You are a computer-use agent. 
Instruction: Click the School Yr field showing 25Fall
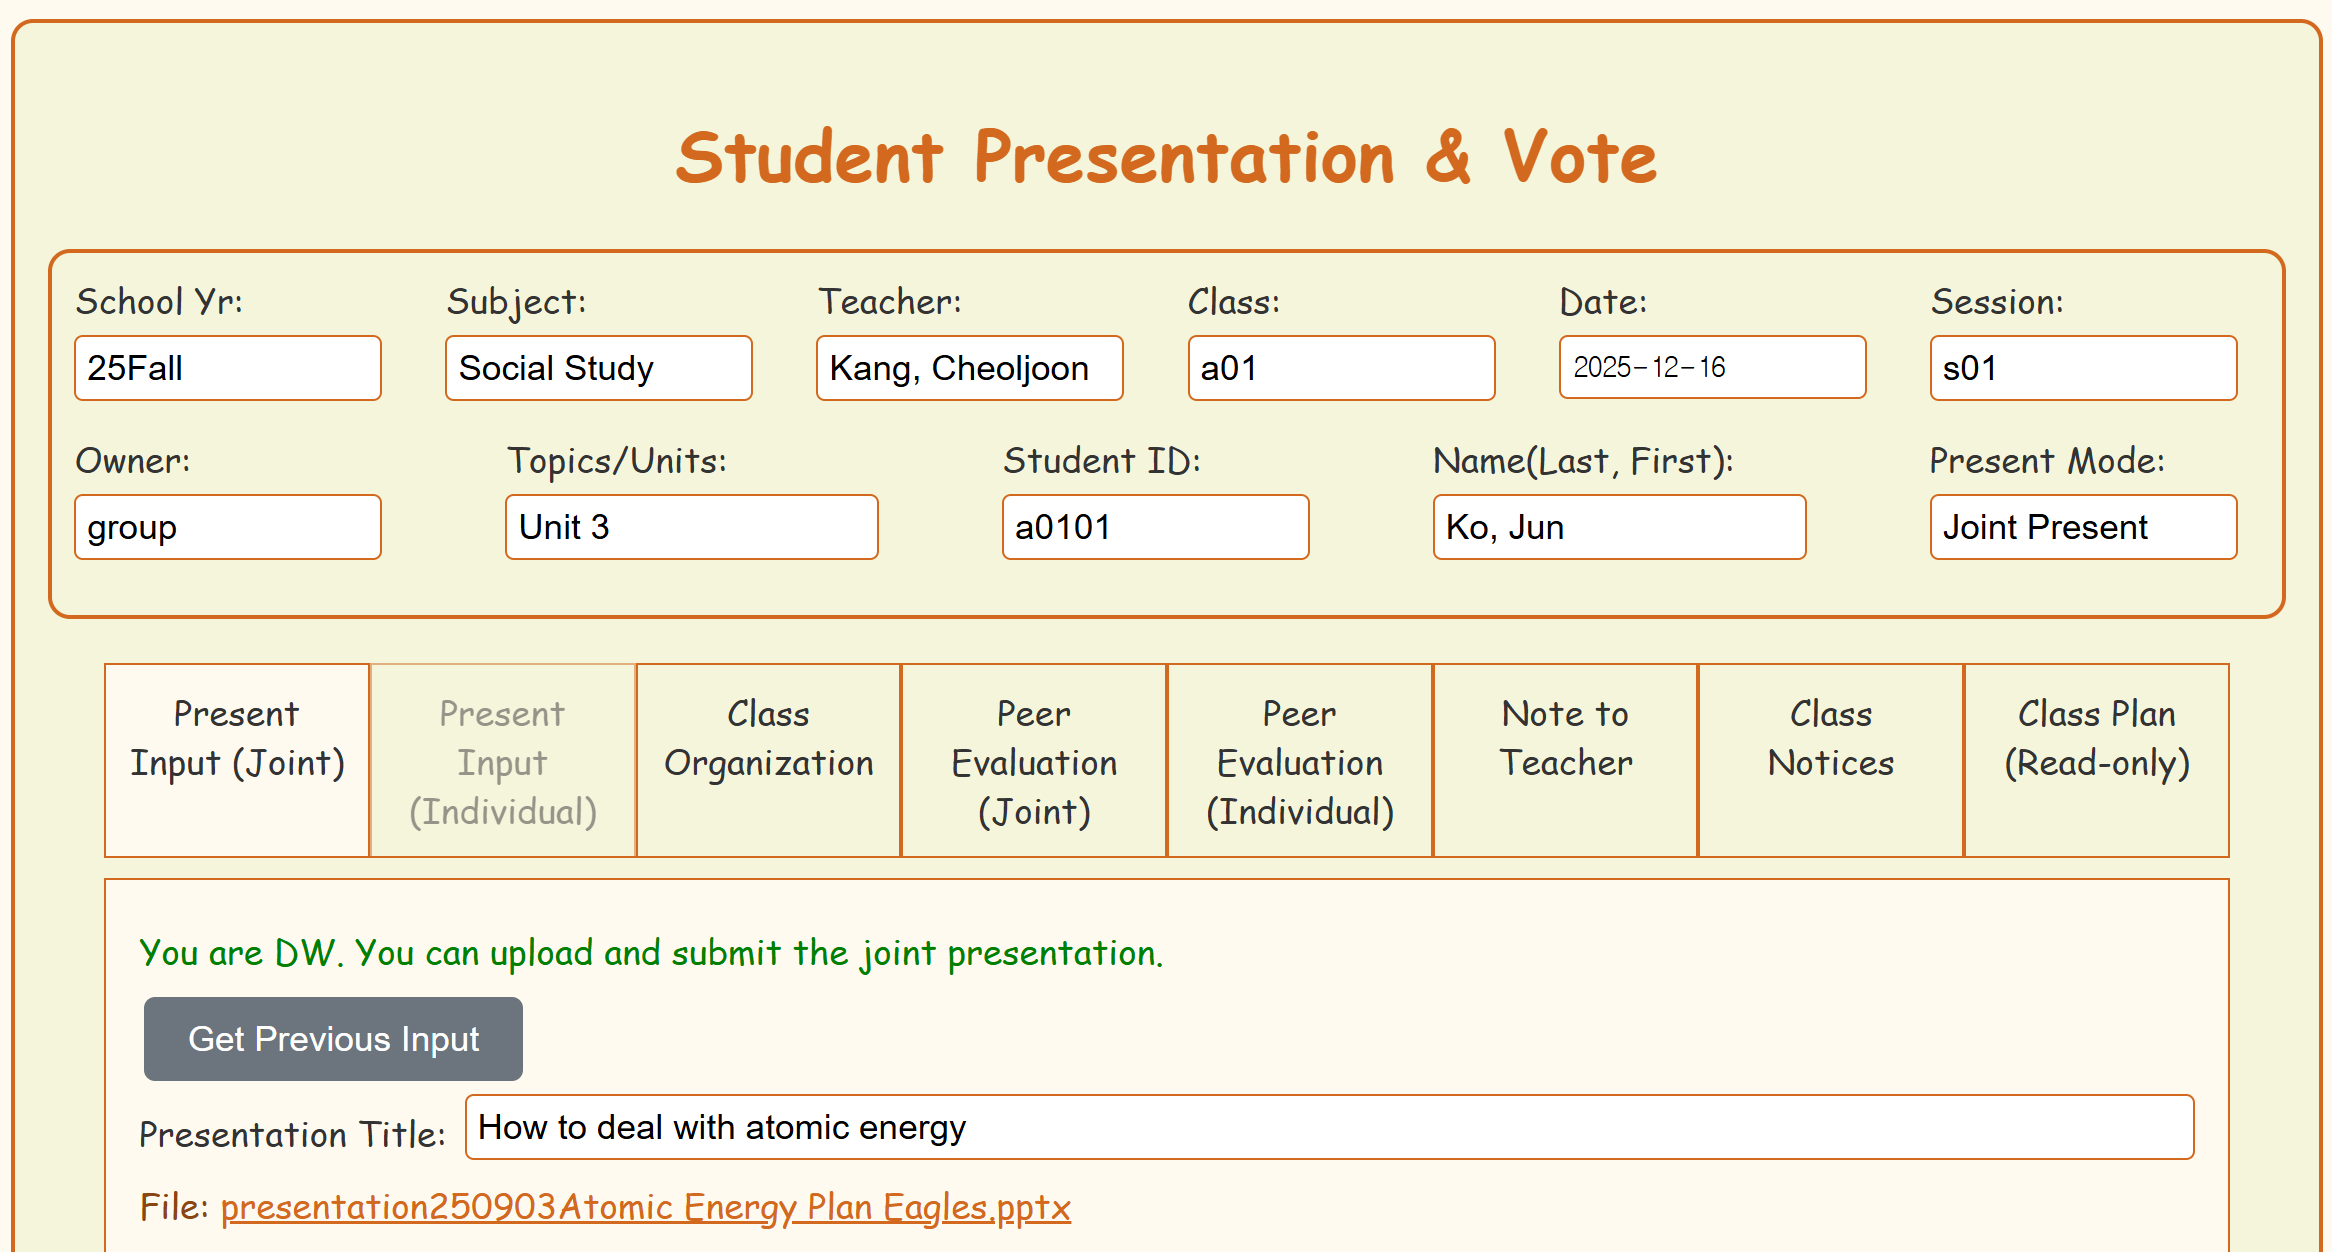[228, 368]
